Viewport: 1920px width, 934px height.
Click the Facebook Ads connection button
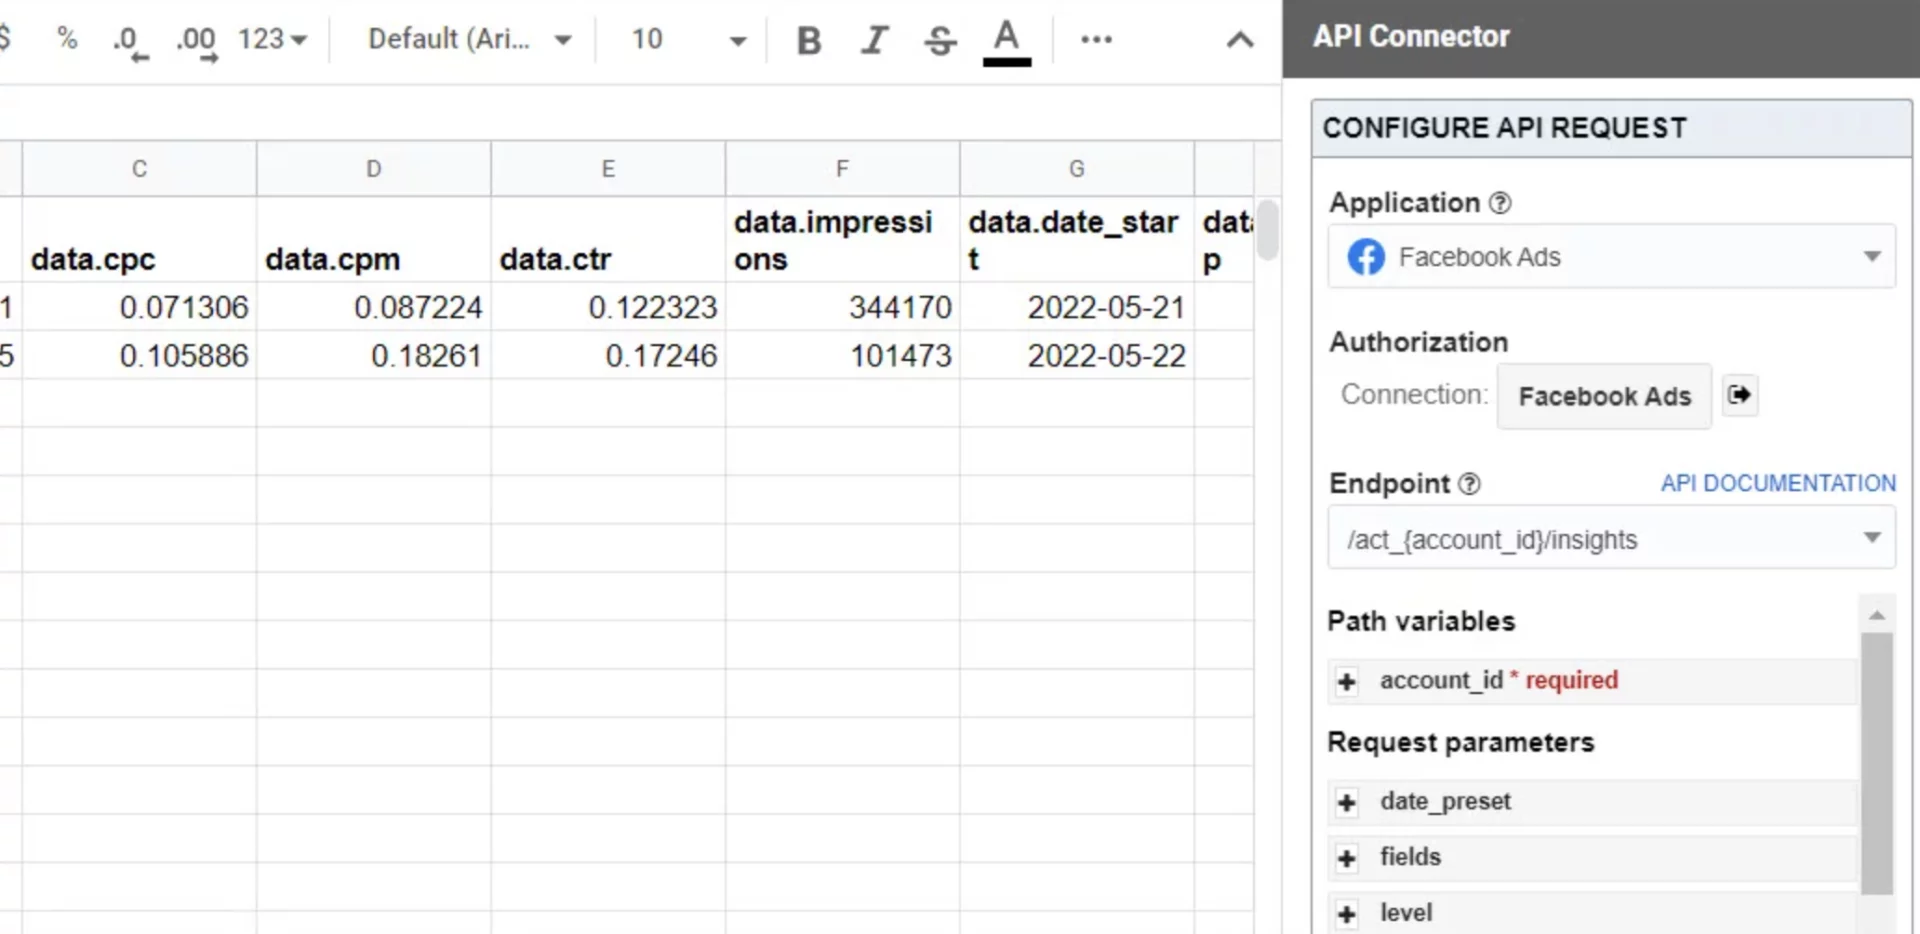click(x=1604, y=396)
